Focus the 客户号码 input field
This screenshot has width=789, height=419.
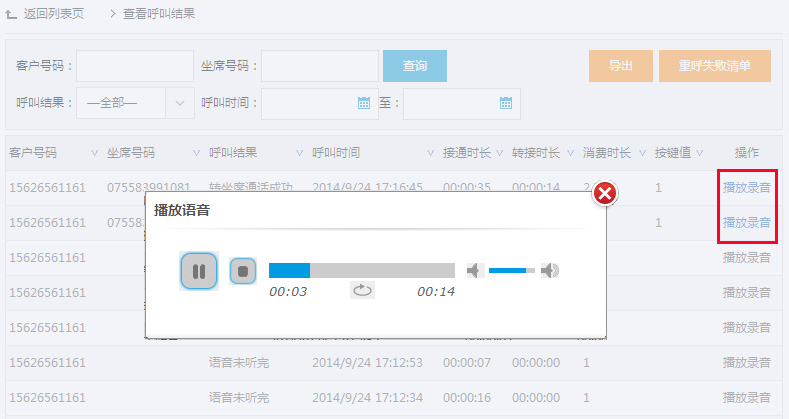coord(135,66)
